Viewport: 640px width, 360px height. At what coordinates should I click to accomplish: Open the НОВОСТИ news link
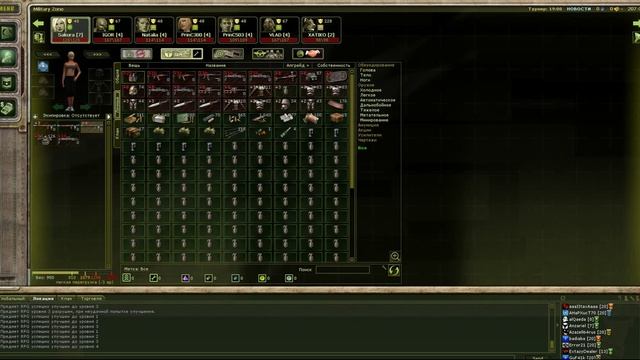click(579, 9)
